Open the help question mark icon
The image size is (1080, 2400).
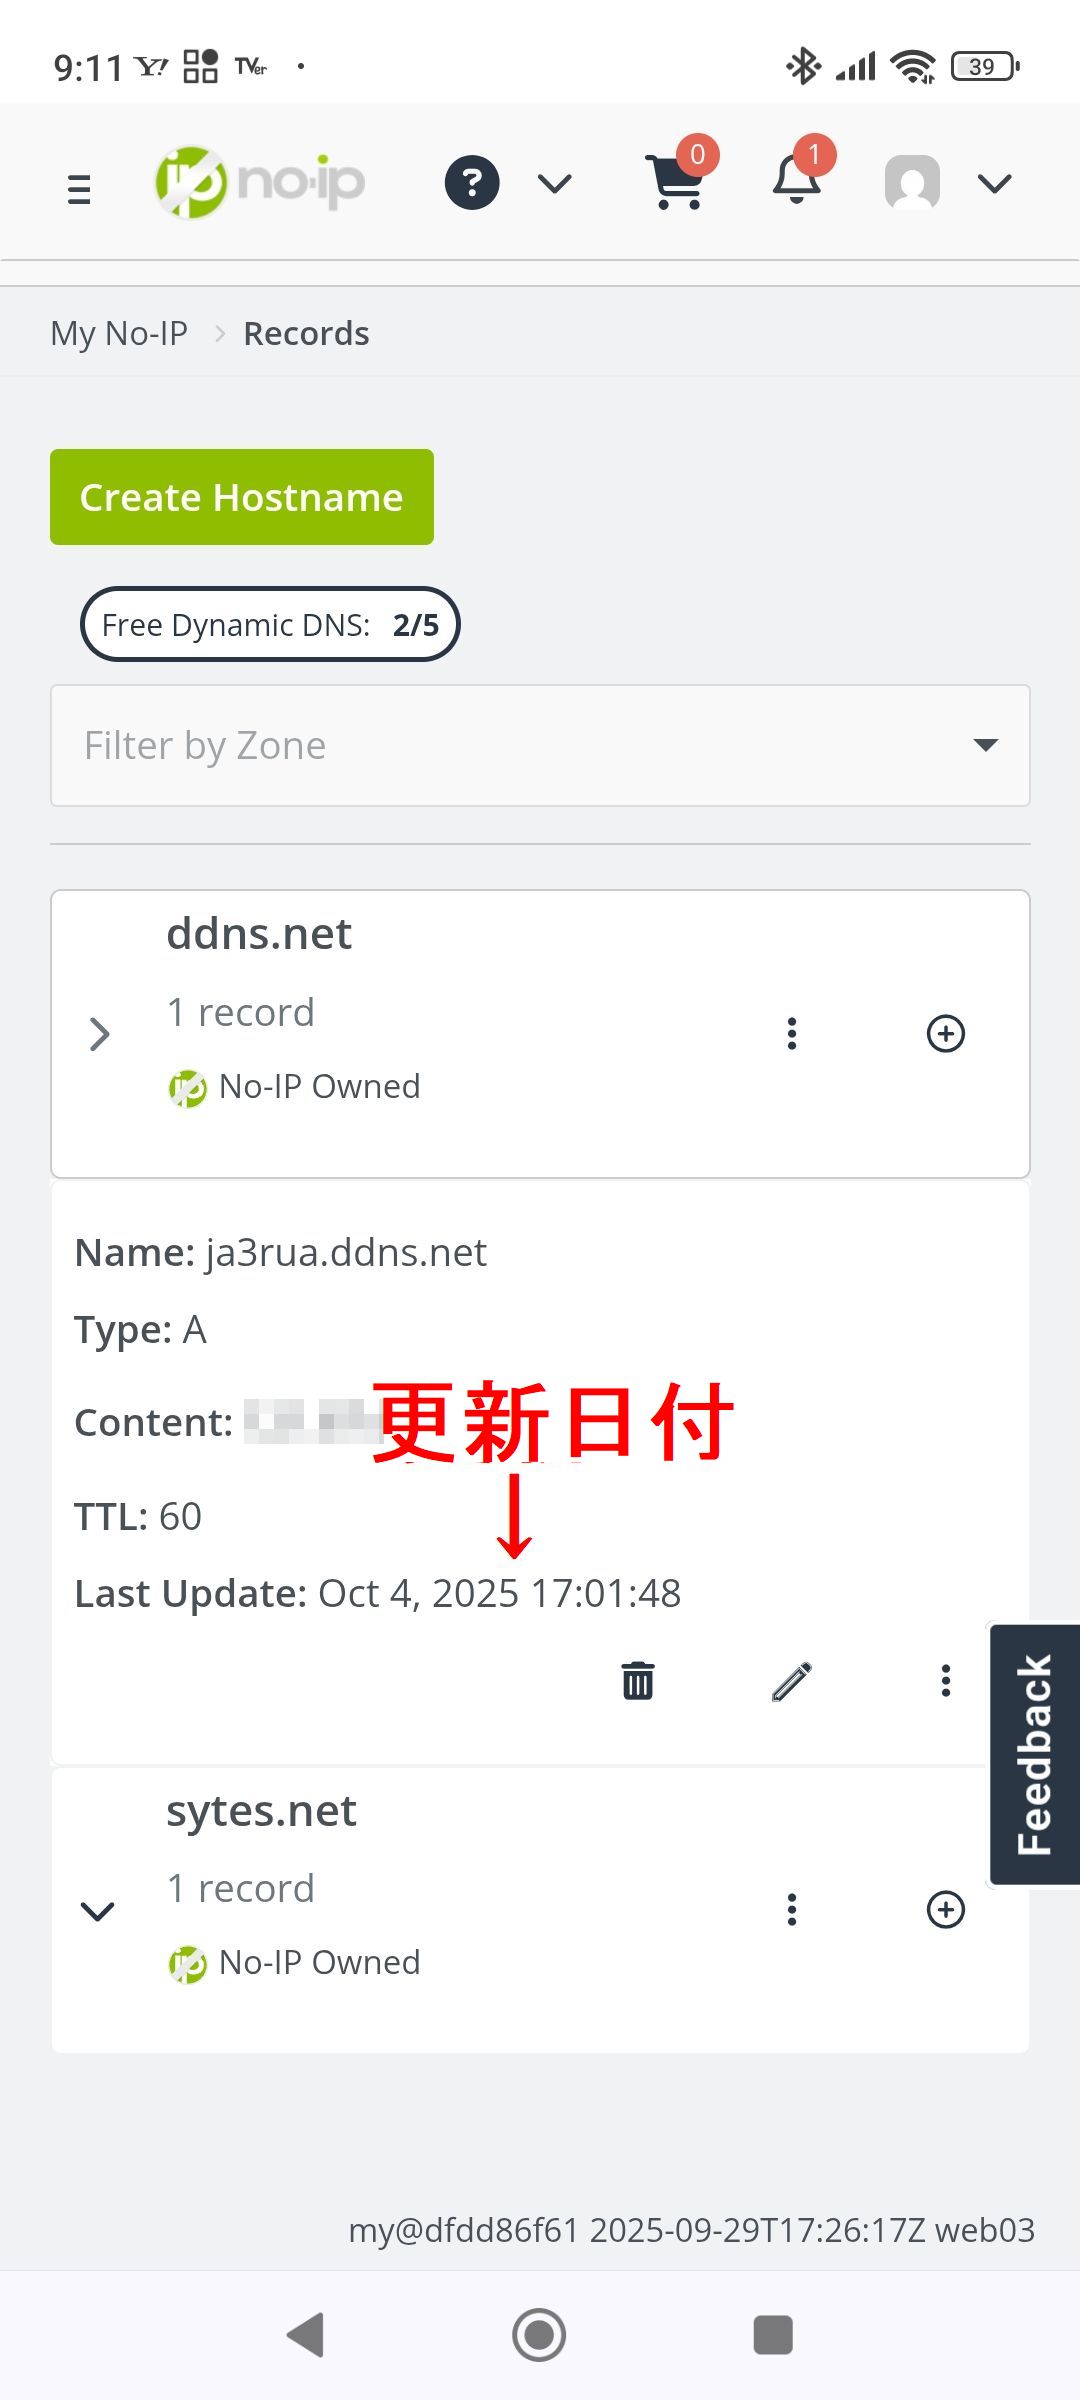pos(472,183)
